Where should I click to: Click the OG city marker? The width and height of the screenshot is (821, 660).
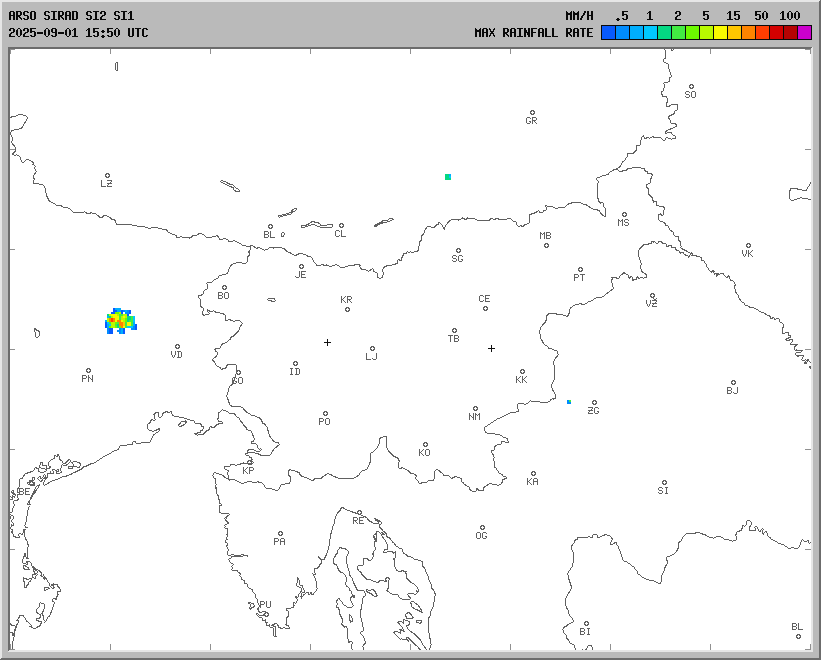[x=482, y=528]
